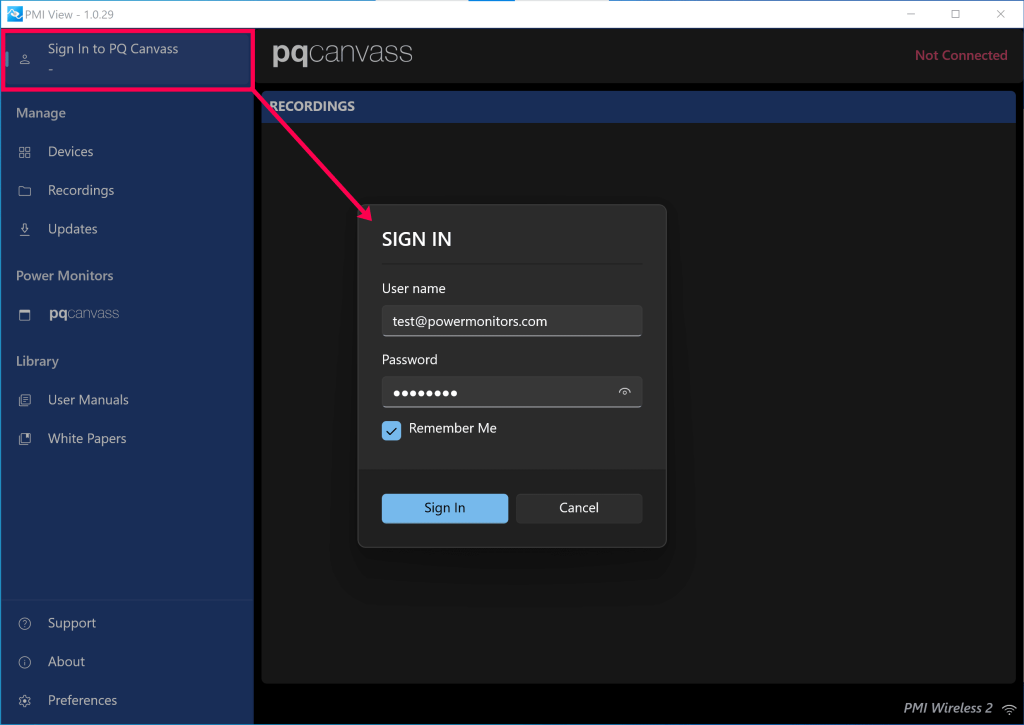Cancel the sign in dialog
1024x725 pixels.
point(579,508)
